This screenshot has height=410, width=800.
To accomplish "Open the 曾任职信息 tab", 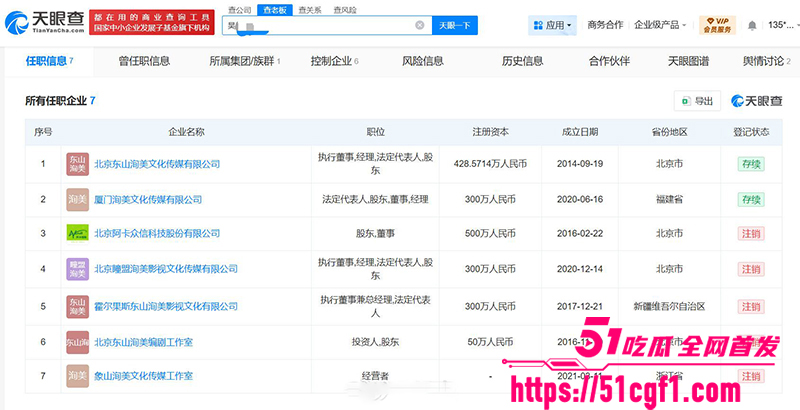I will tap(144, 61).
